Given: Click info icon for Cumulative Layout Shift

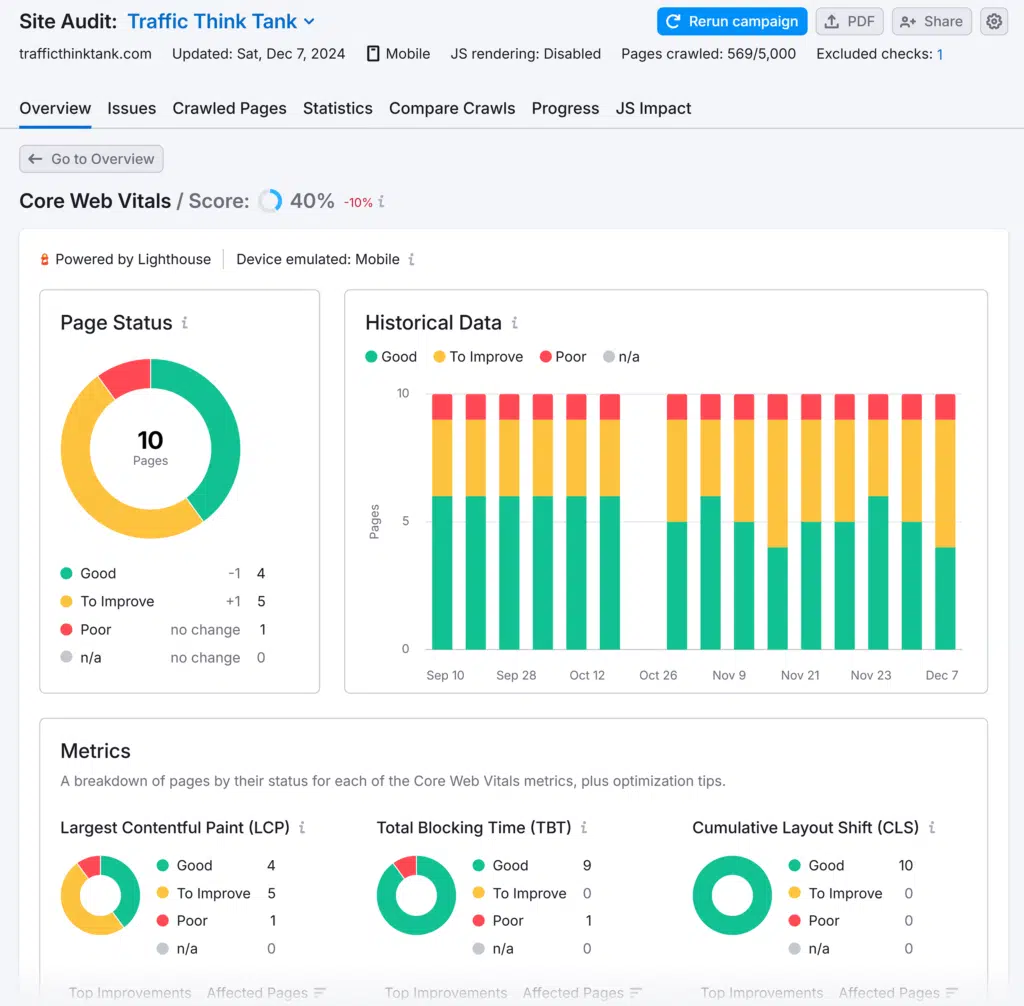Looking at the screenshot, I should pyautogui.click(x=932, y=828).
